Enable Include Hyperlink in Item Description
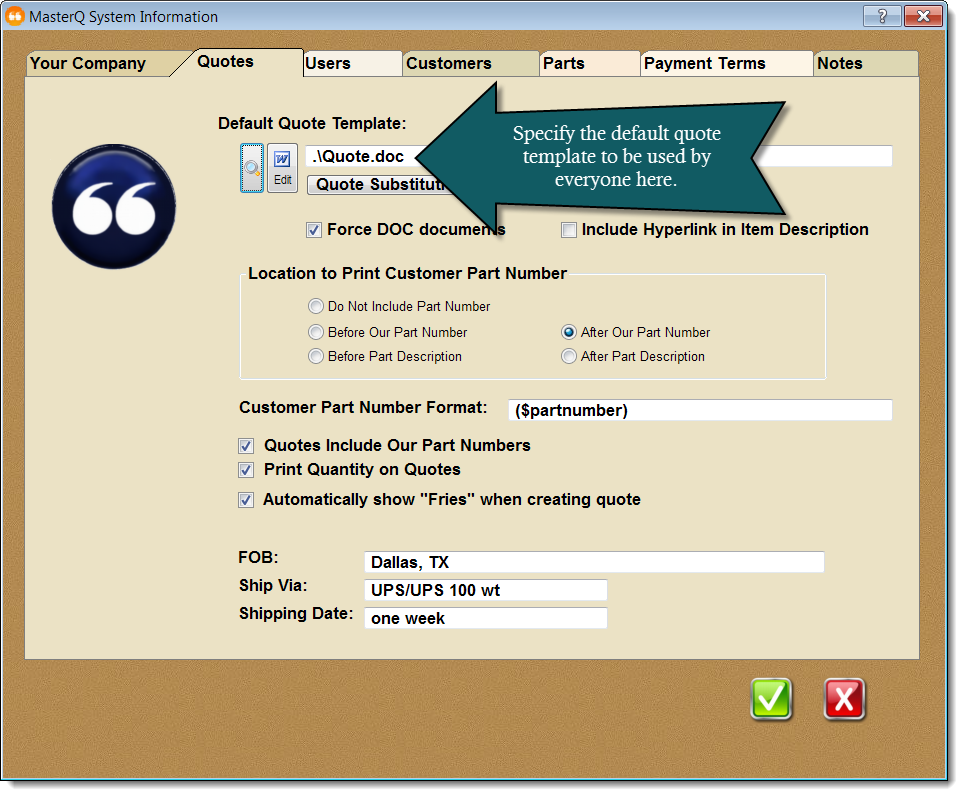963x796 pixels. (569, 230)
